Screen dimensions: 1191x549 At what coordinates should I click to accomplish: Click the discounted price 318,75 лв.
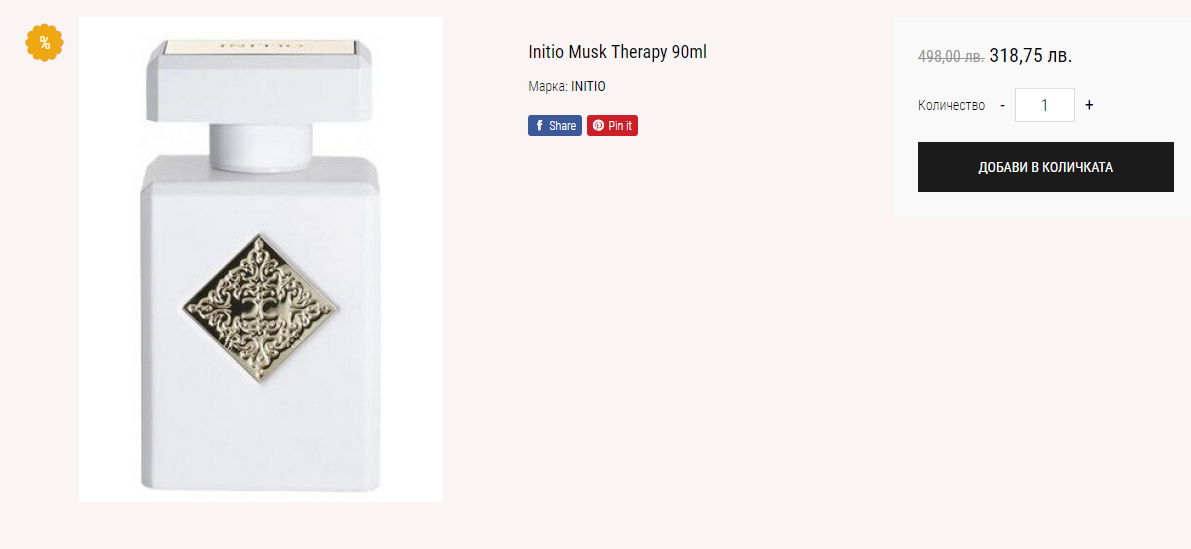click(x=1031, y=55)
